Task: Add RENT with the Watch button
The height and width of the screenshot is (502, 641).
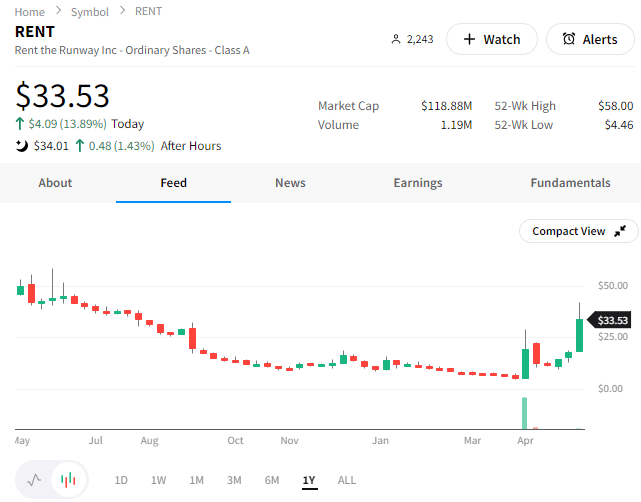Action: point(491,39)
